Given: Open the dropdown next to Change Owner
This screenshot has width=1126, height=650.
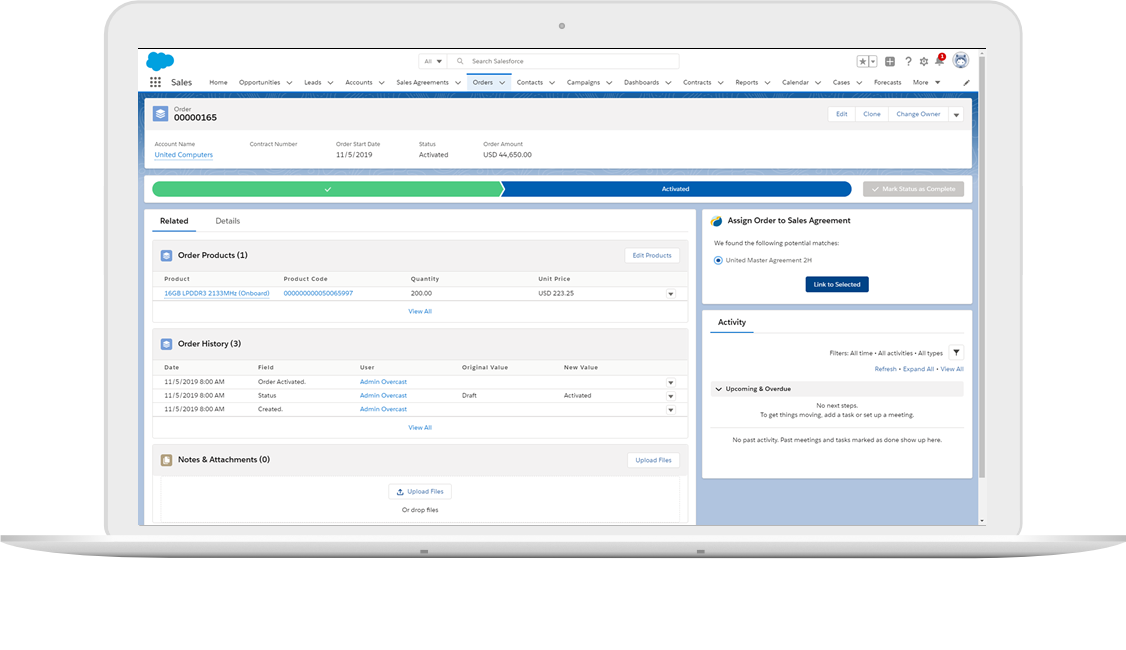Looking at the screenshot, I should 956,115.
